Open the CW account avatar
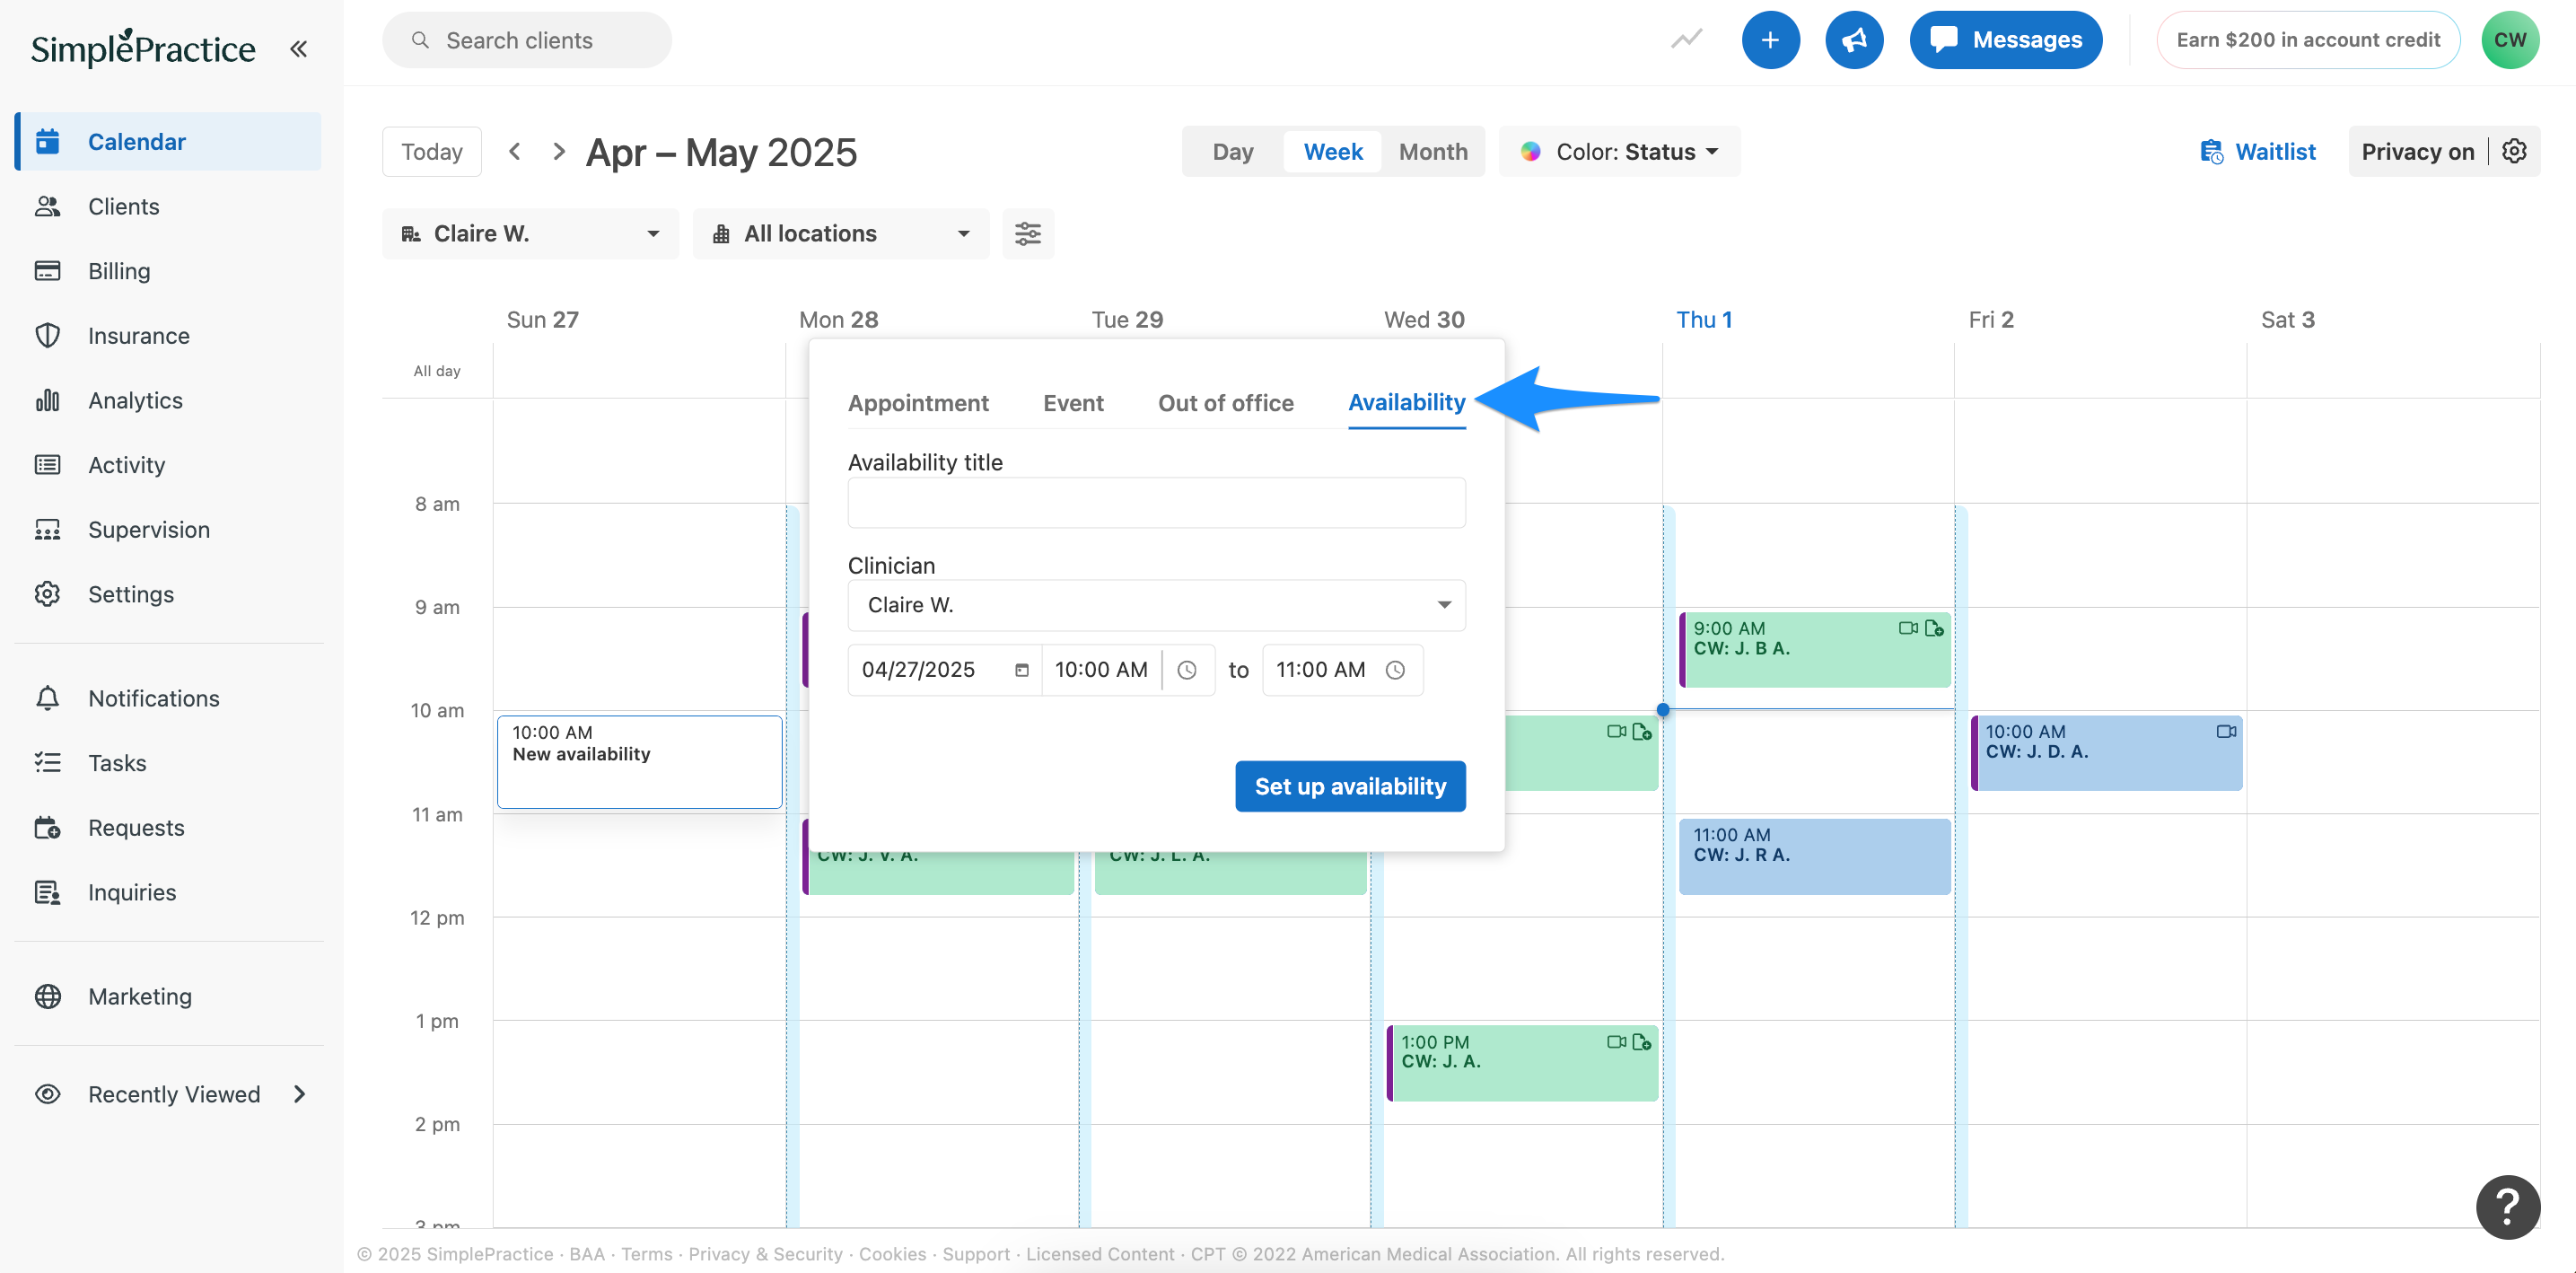 tap(2510, 40)
